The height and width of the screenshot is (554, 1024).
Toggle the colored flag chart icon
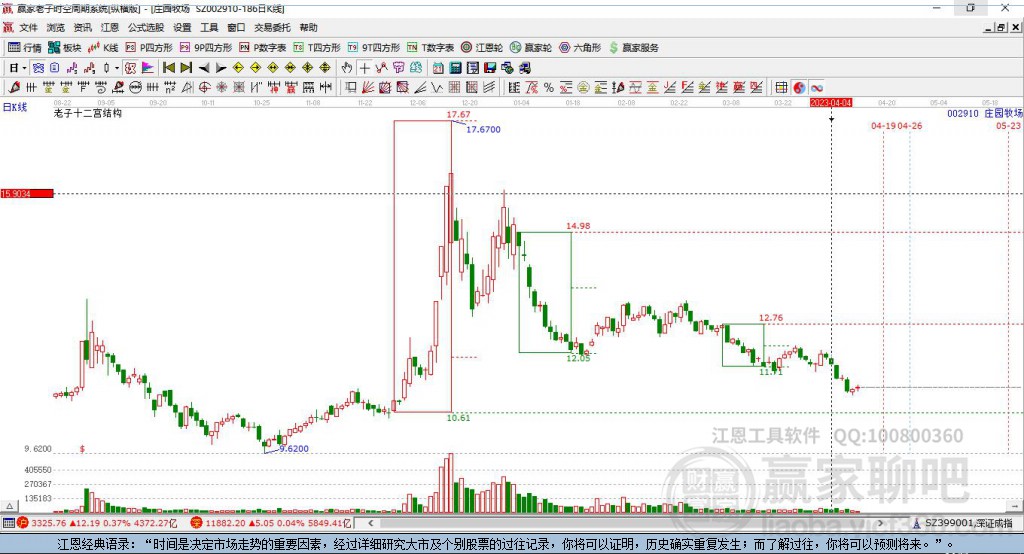148,68
